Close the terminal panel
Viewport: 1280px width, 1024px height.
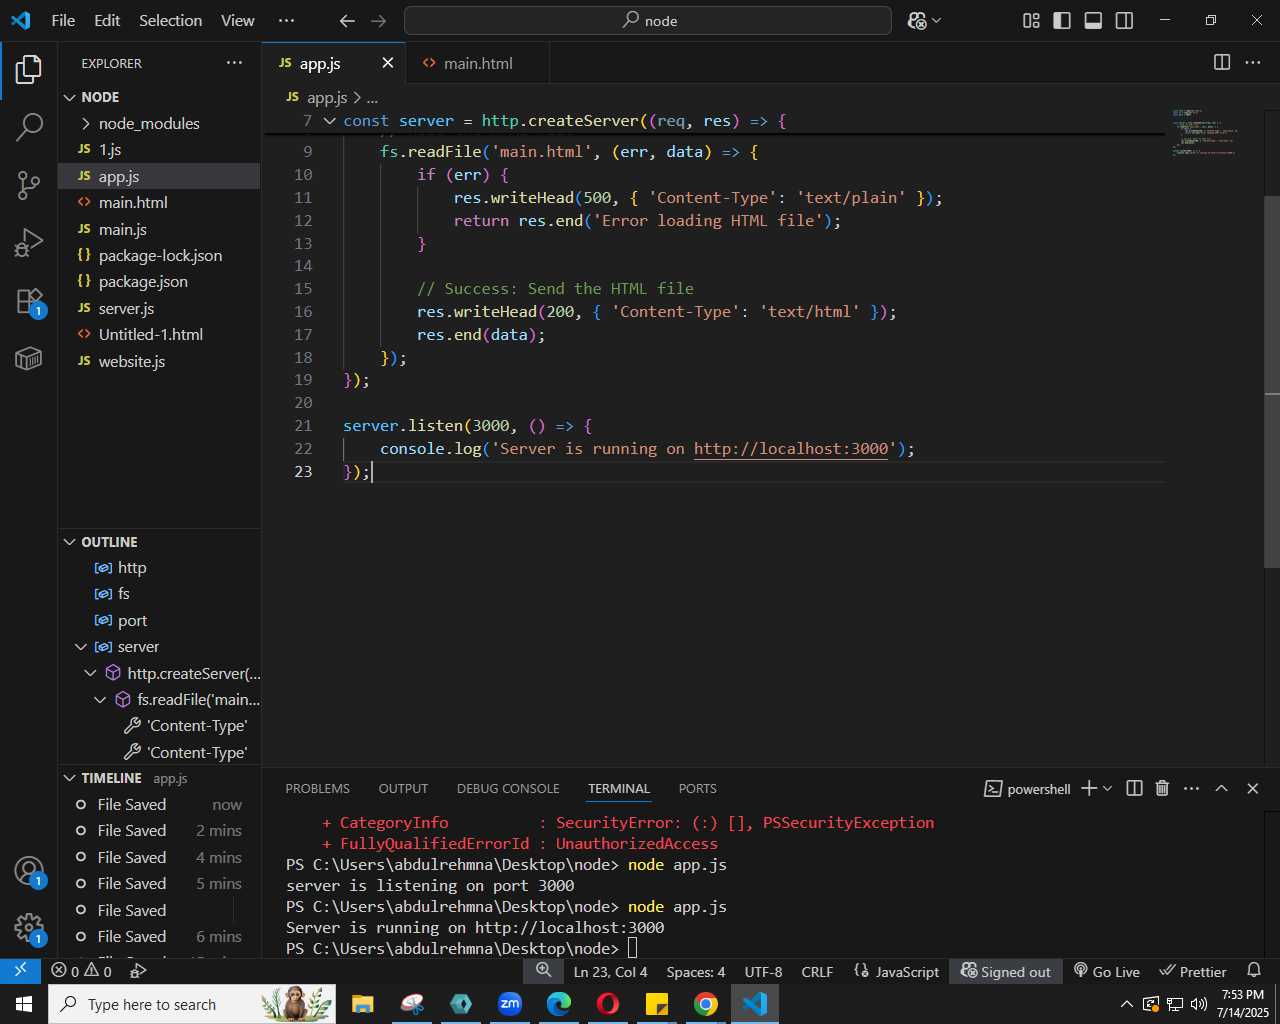pos(1252,788)
